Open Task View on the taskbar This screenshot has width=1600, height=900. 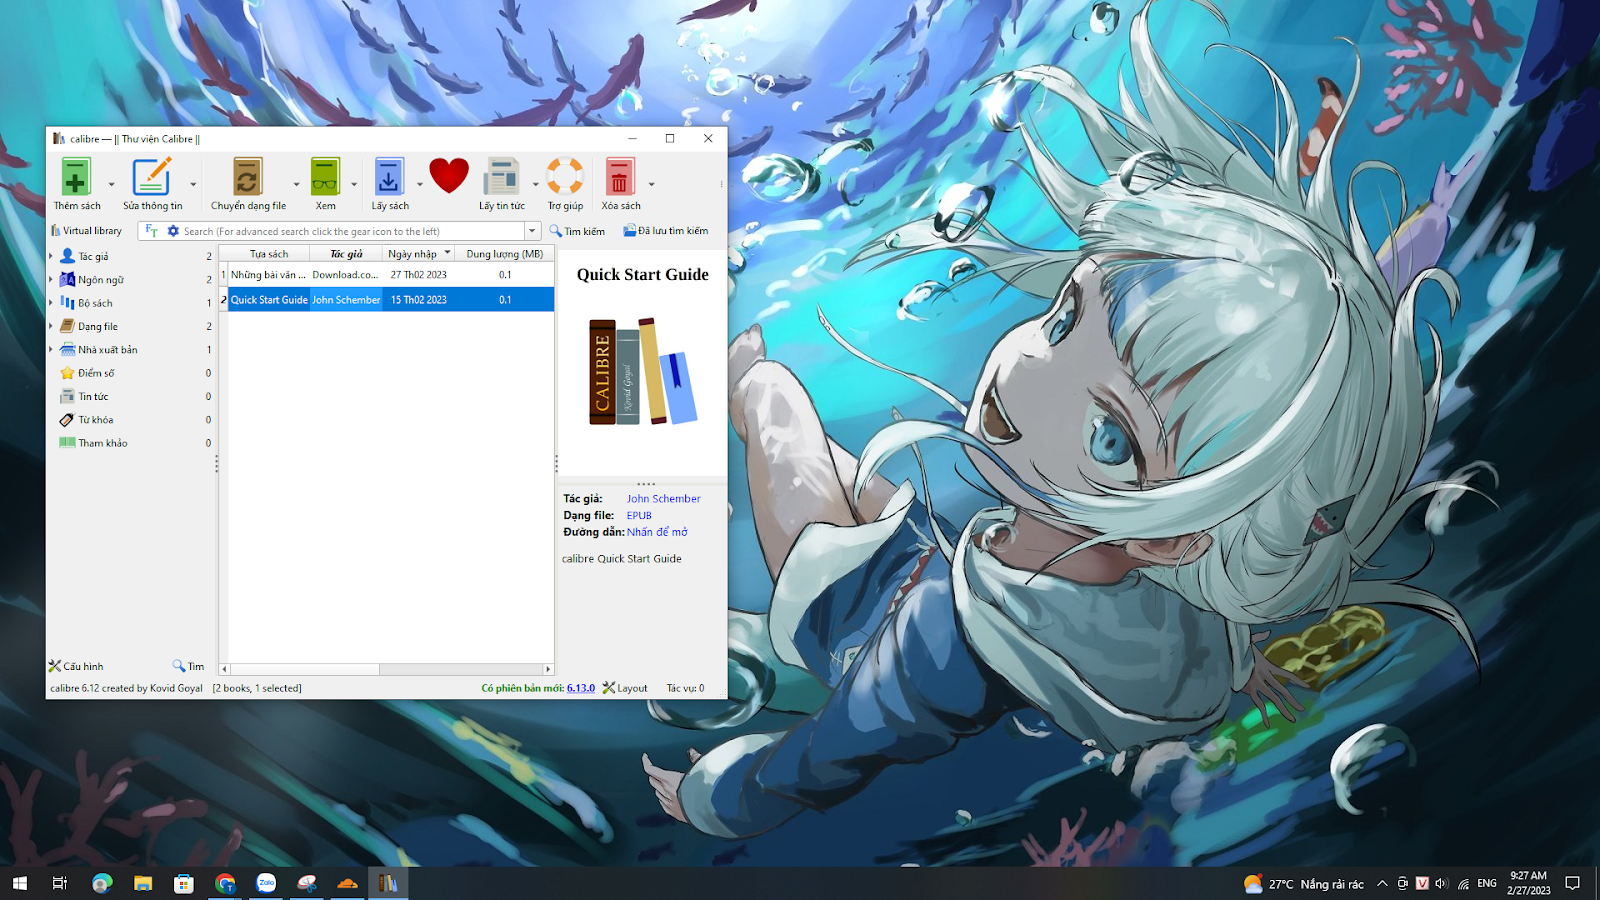(60, 883)
